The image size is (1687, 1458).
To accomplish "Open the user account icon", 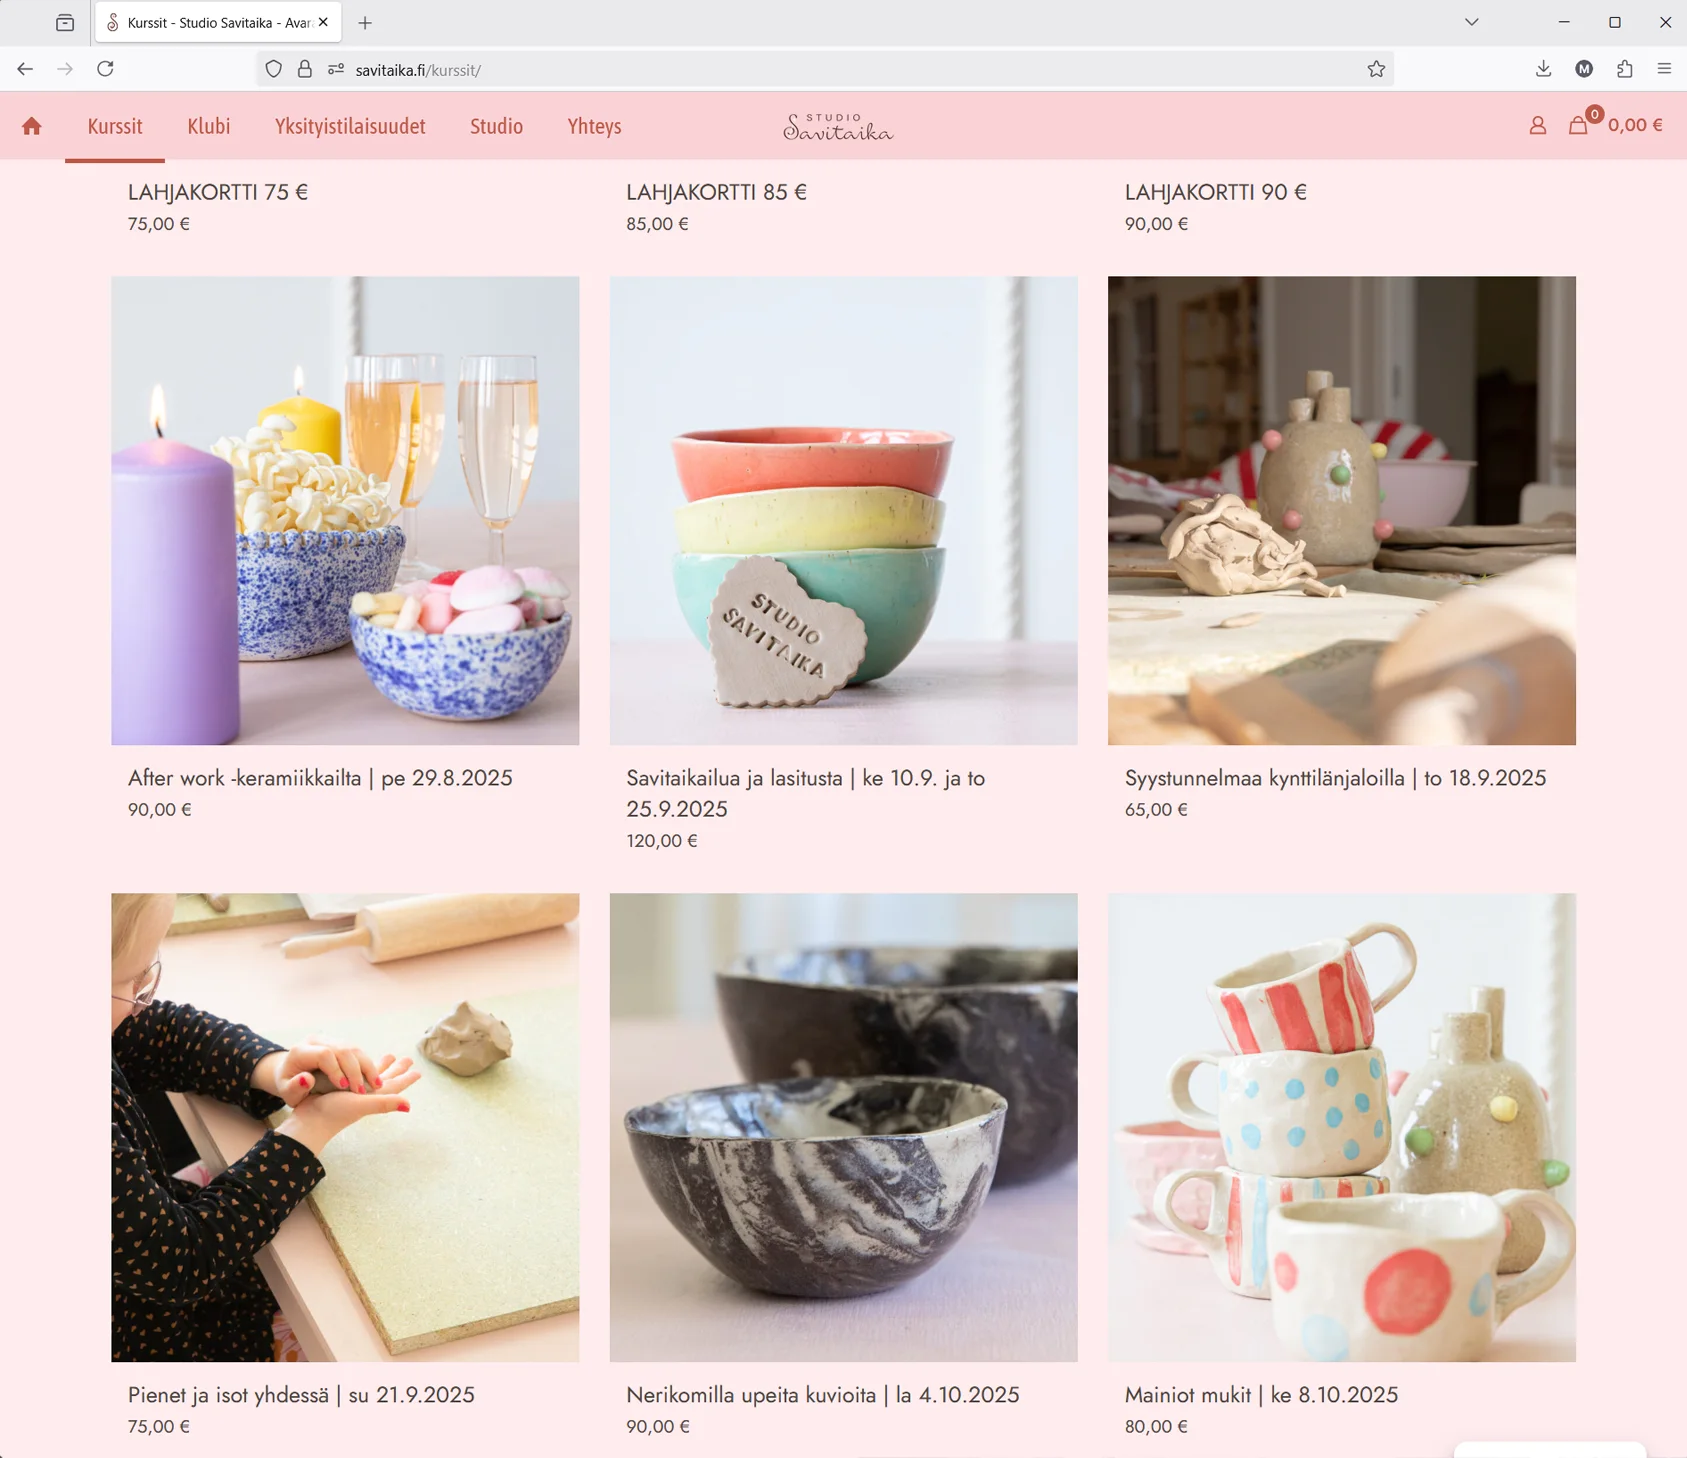I will pyautogui.click(x=1537, y=126).
